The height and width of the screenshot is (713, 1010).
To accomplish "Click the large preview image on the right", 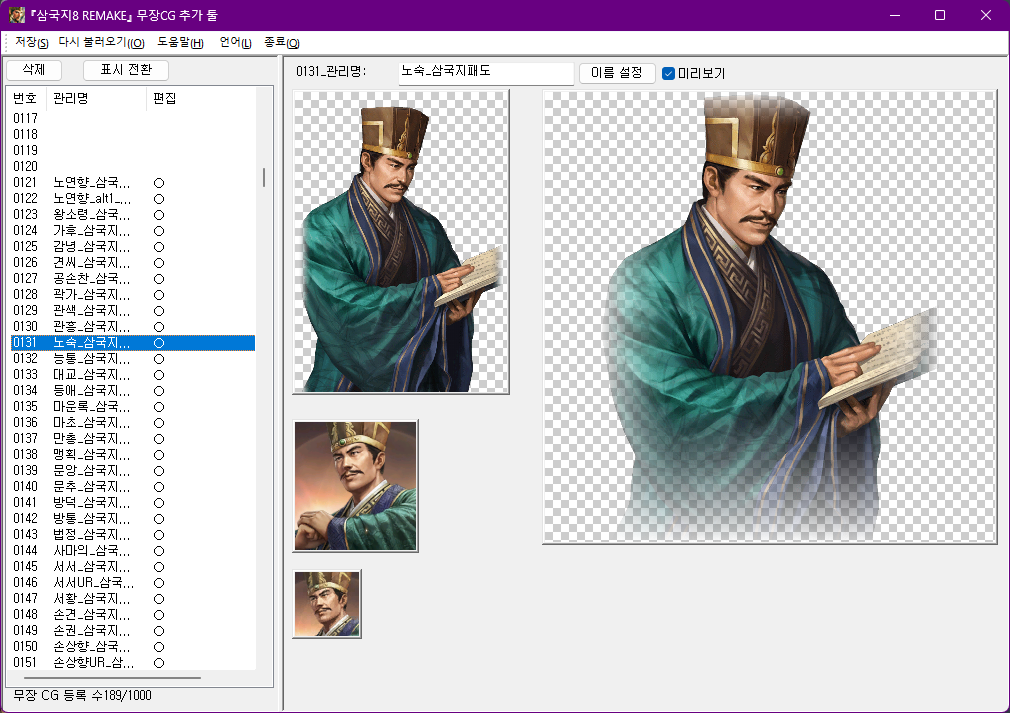I will (x=770, y=317).
